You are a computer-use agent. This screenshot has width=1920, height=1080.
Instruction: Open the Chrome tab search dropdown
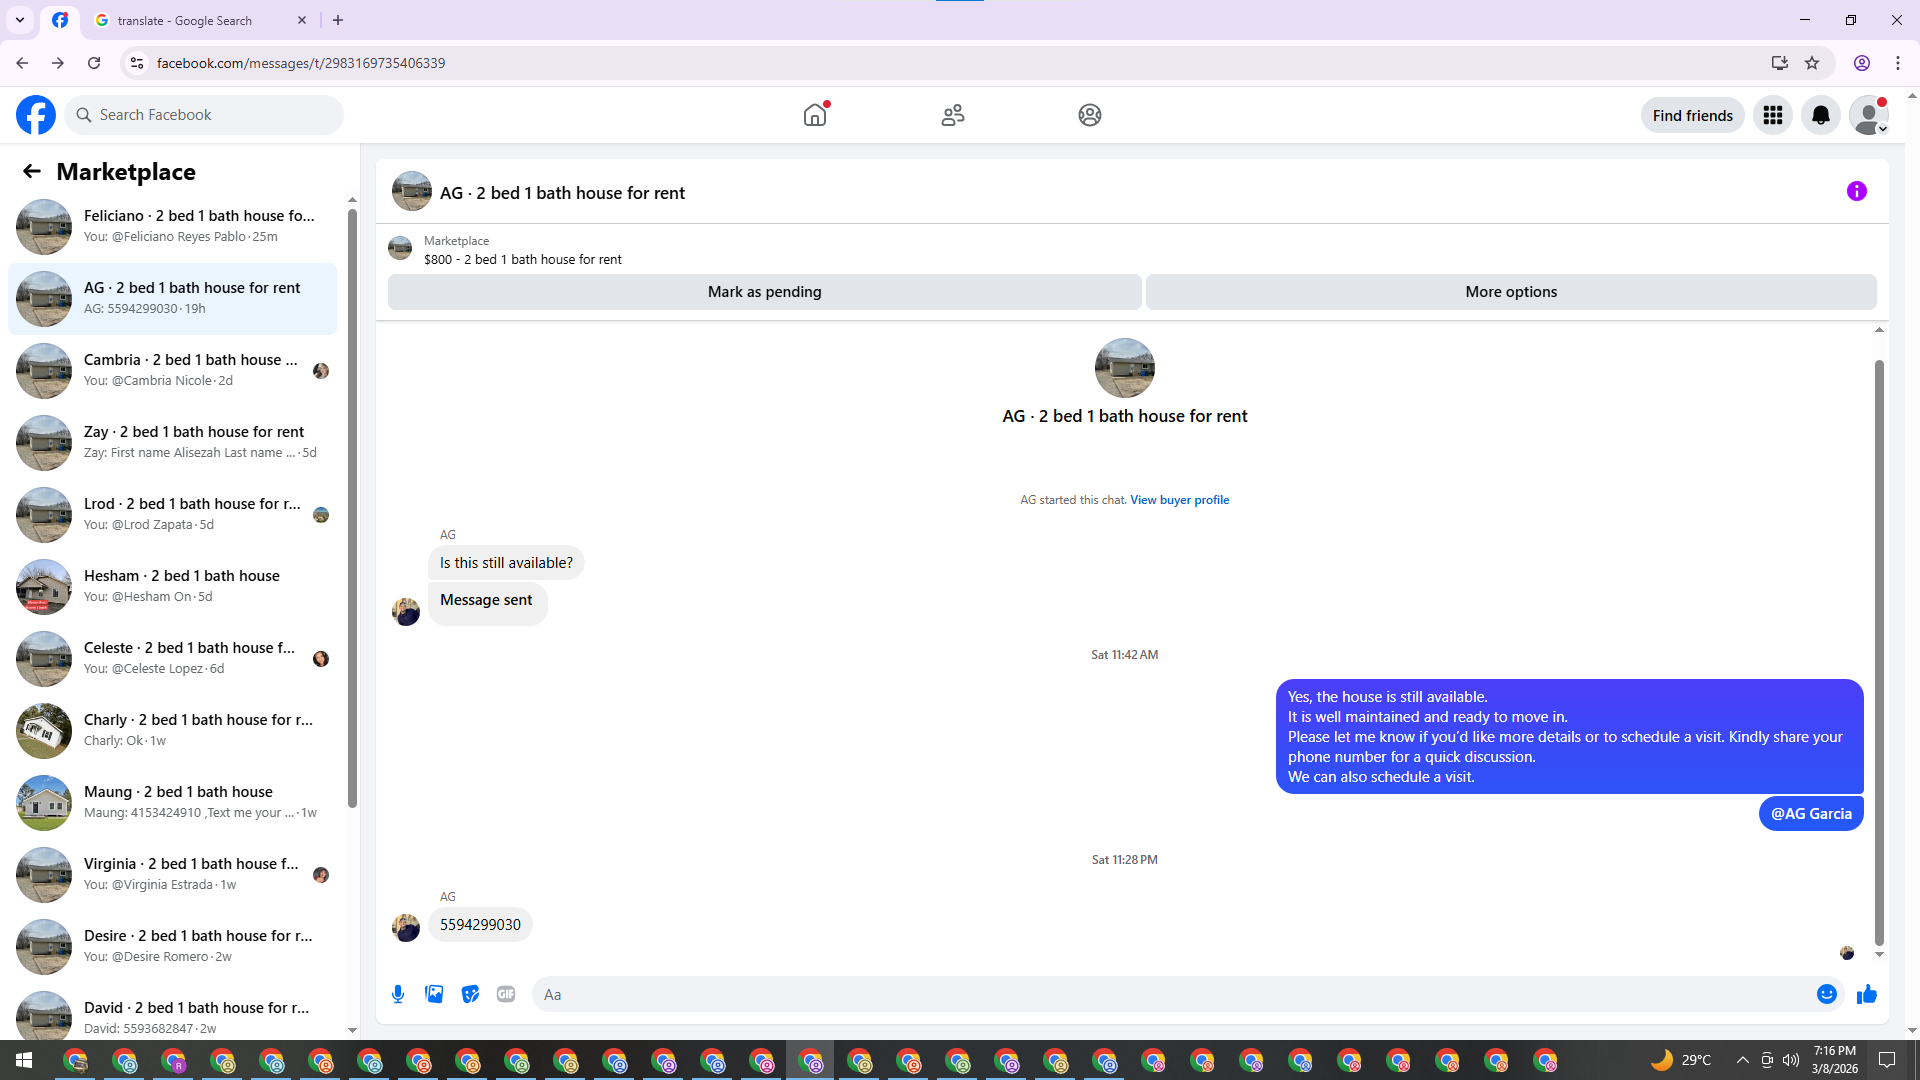click(x=20, y=20)
